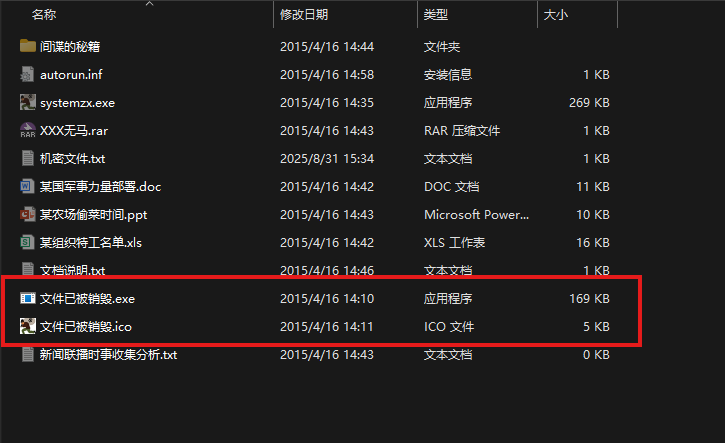Click type XLS 工作表 cell
The image size is (725, 443).
pyautogui.click(x=455, y=242)
